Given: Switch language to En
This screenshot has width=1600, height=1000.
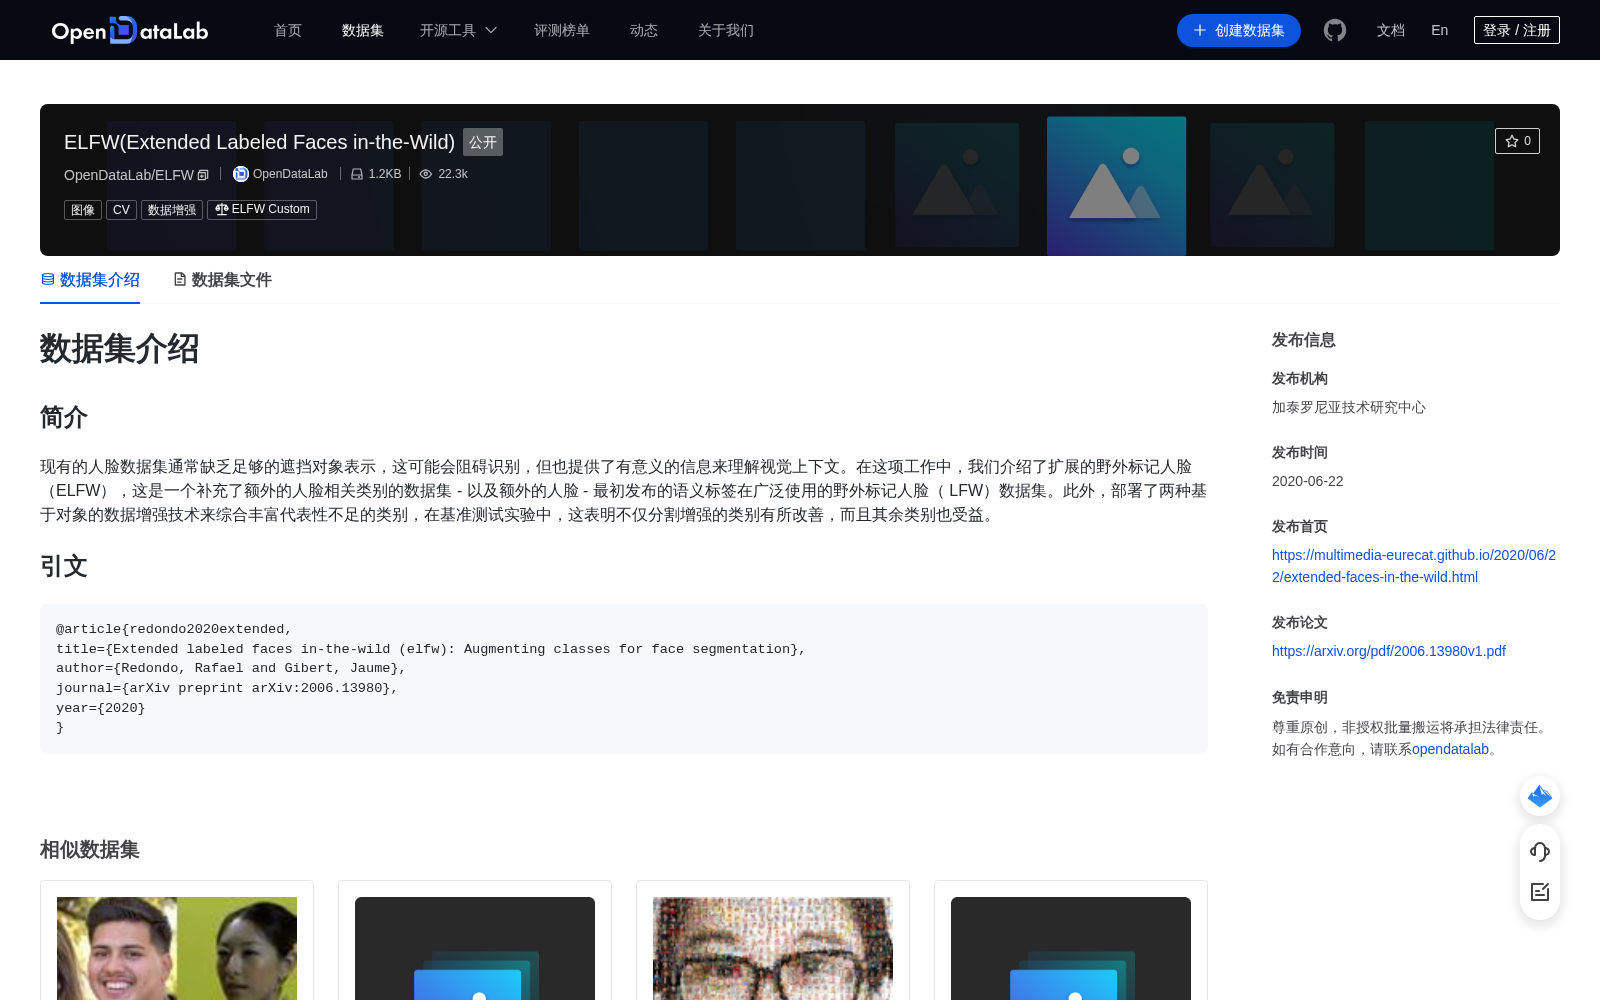Looking at the screenshot, I should click(x=1440, y=30).
